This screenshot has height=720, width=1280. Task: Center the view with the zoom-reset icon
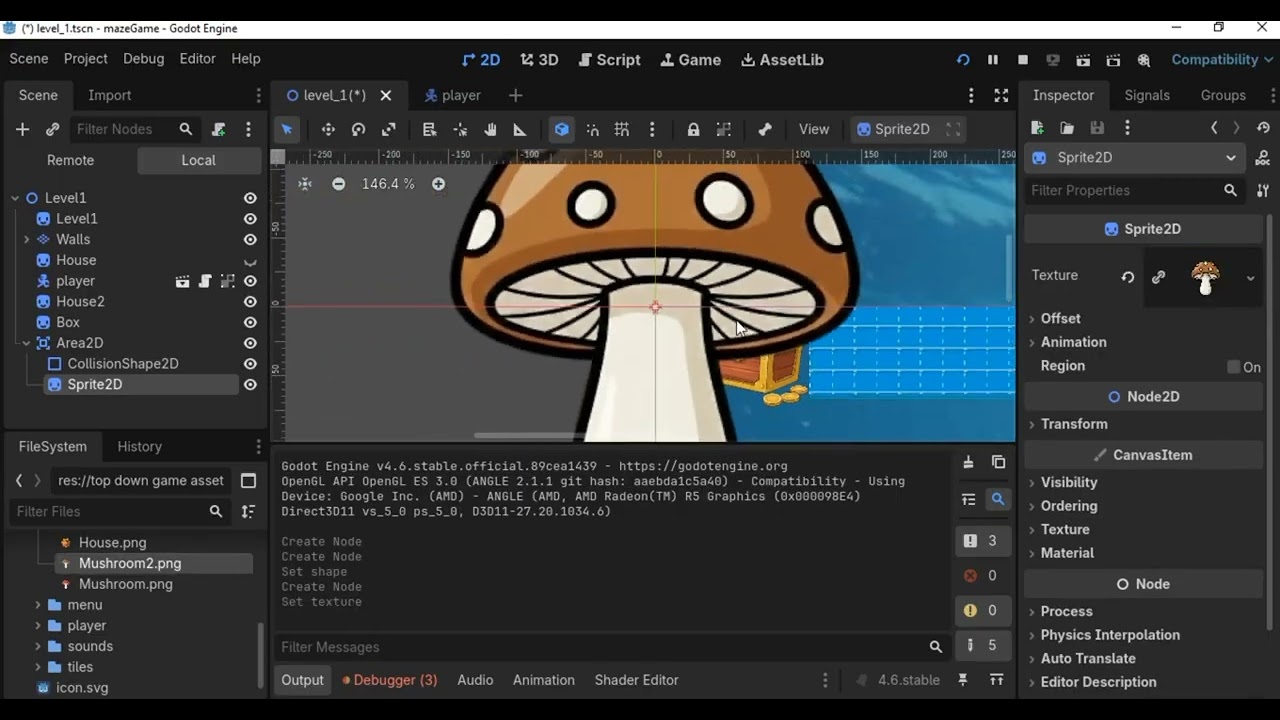[x=305, y=184]
